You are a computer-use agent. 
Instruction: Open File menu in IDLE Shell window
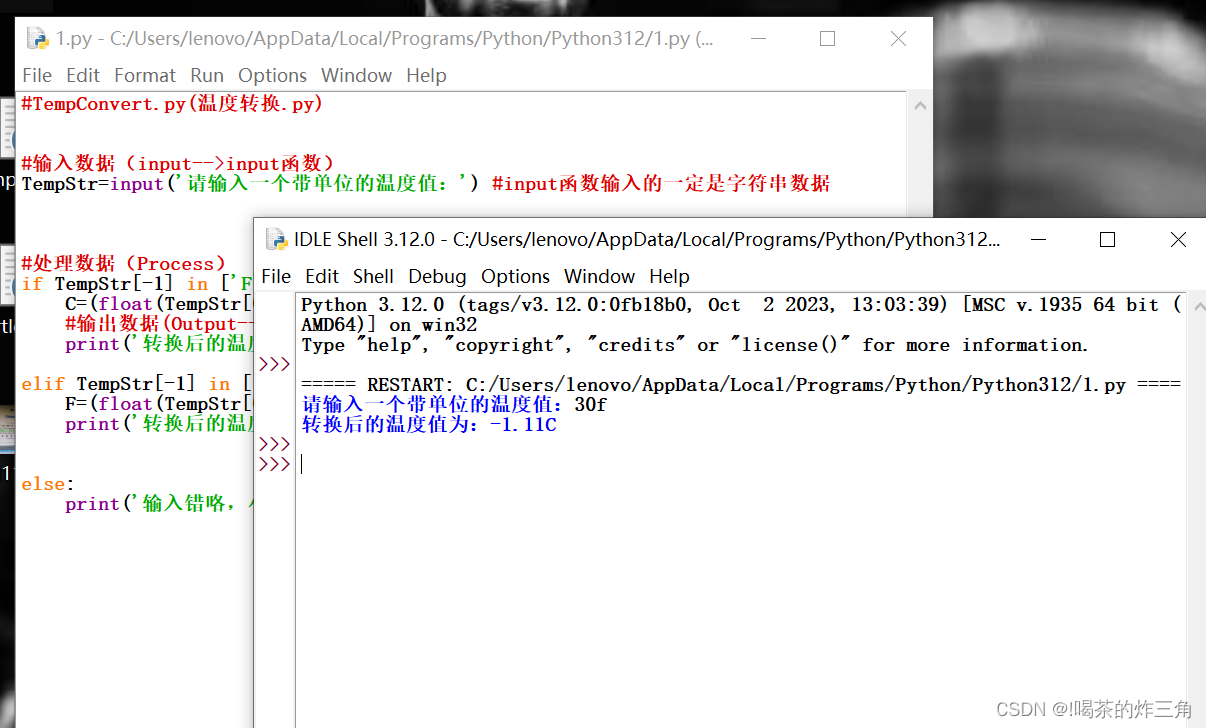276,277
